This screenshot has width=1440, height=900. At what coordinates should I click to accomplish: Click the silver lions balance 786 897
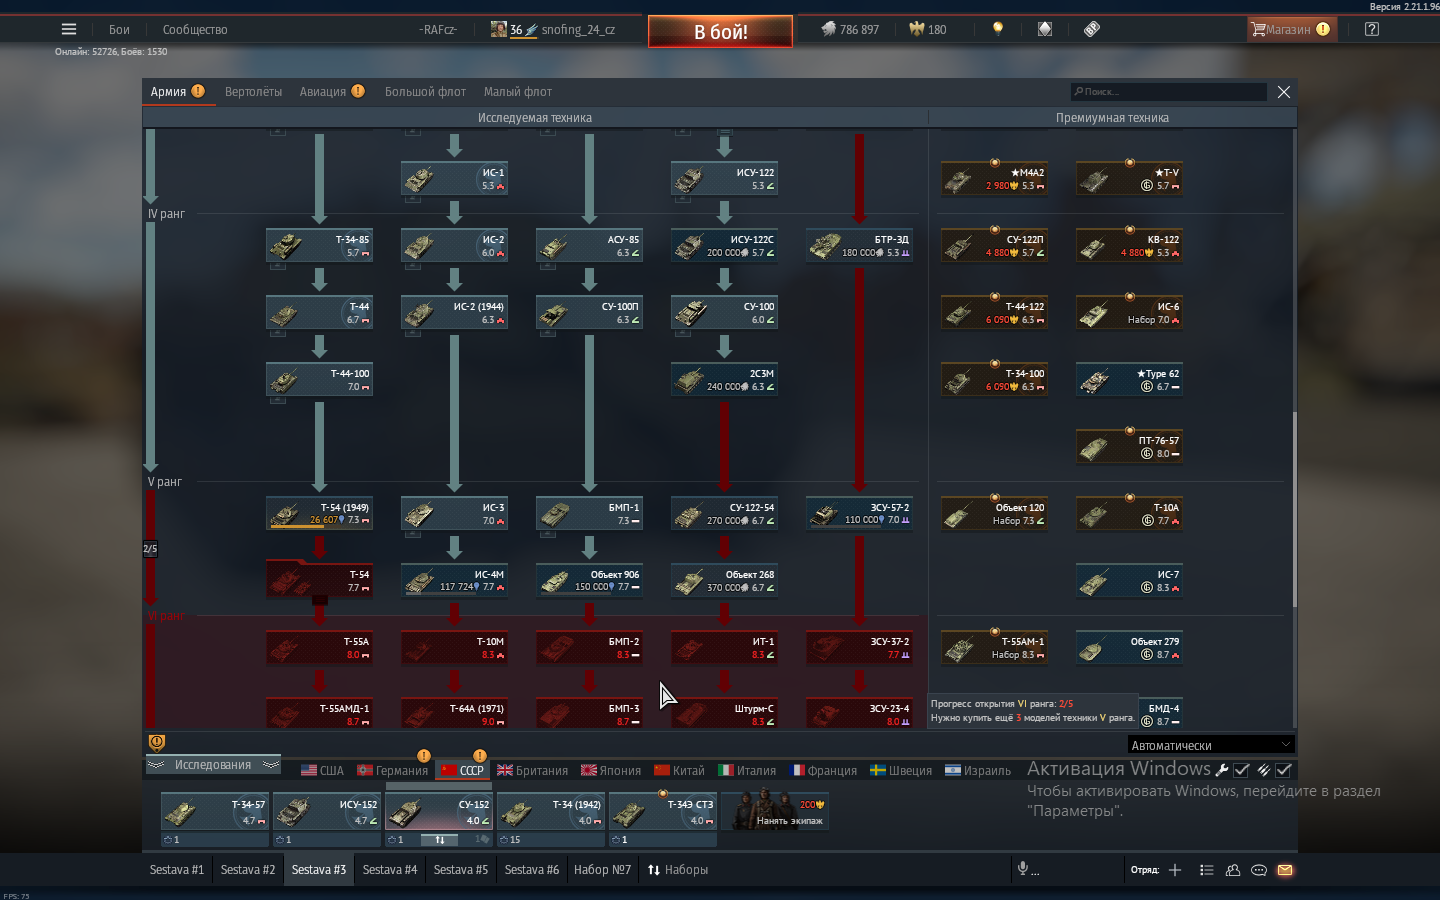[850, 29]
